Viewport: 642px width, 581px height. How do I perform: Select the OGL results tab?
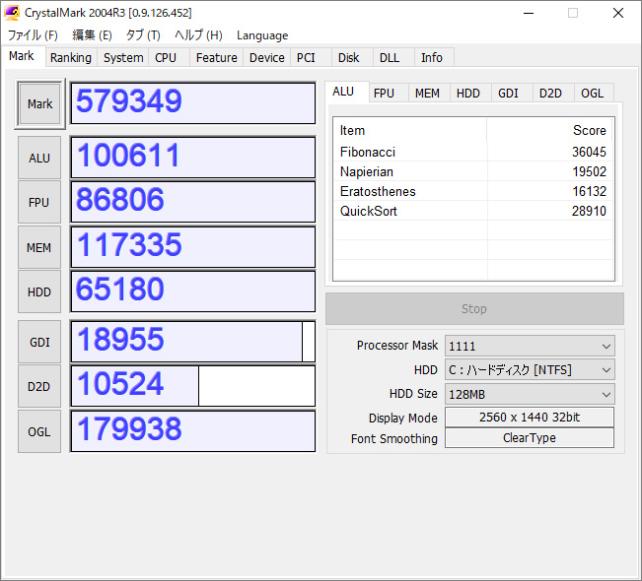click(591, 93)
